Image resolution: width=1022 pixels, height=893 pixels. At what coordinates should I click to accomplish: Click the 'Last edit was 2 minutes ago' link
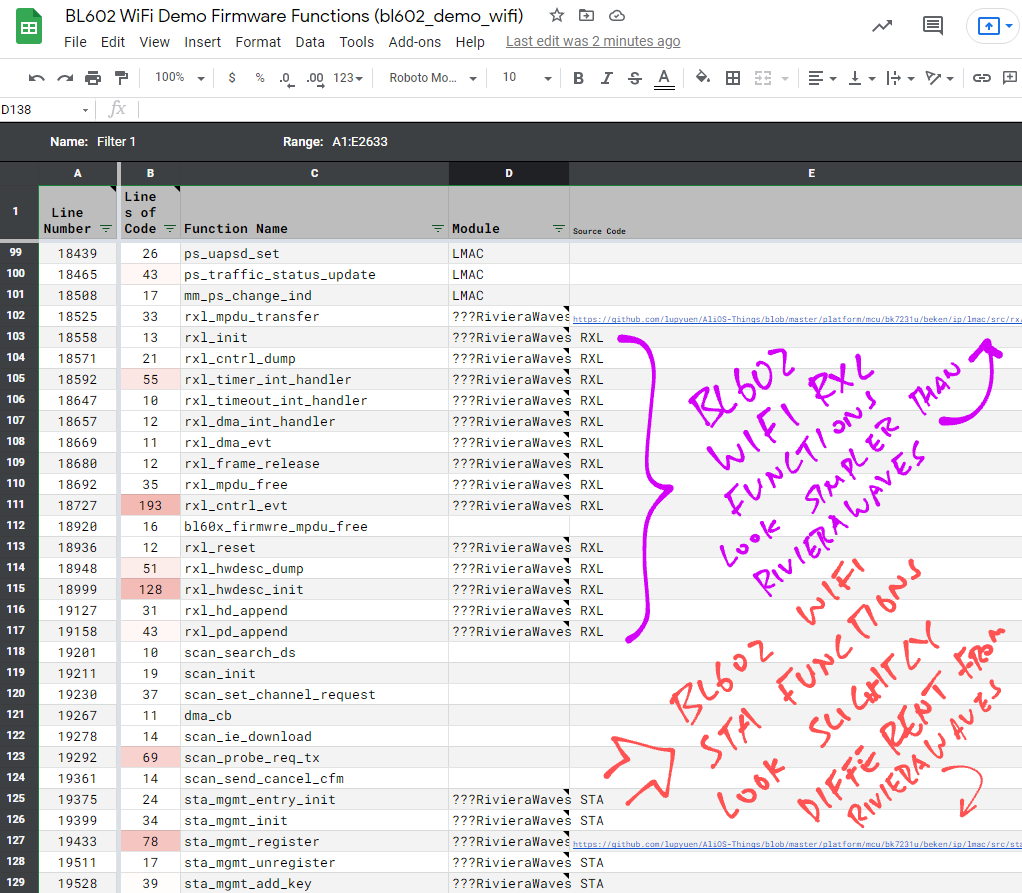[593, 42]
